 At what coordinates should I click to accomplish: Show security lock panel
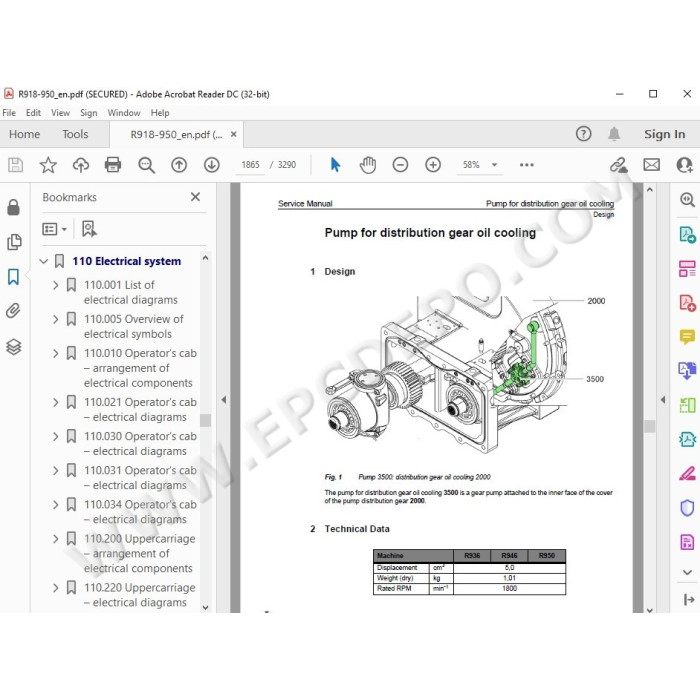(13, 207)
